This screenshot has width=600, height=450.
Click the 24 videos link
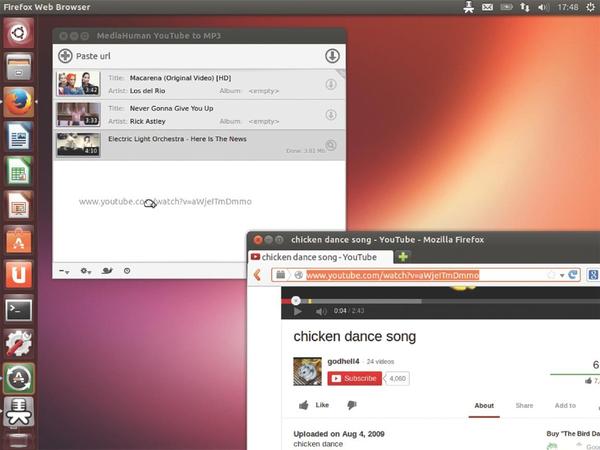[x=380, y=362]
